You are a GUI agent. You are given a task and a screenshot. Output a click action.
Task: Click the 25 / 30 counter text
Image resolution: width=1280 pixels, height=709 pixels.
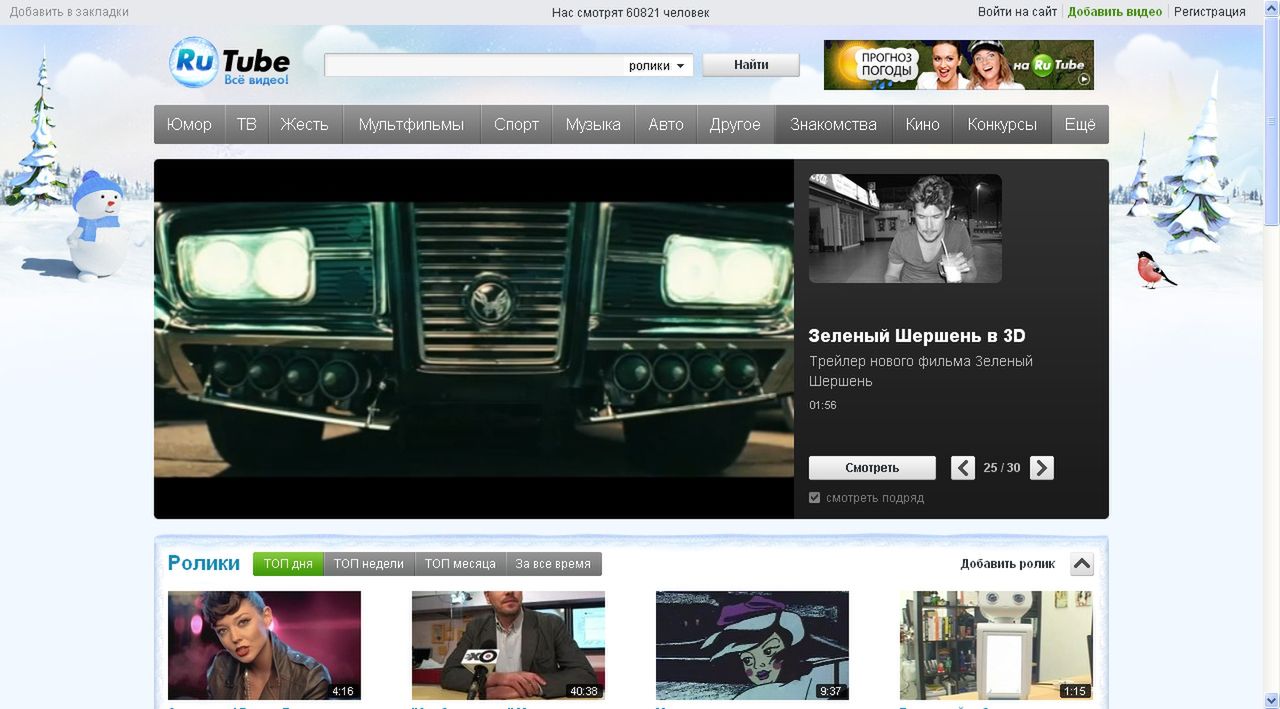click(1002, 468)
